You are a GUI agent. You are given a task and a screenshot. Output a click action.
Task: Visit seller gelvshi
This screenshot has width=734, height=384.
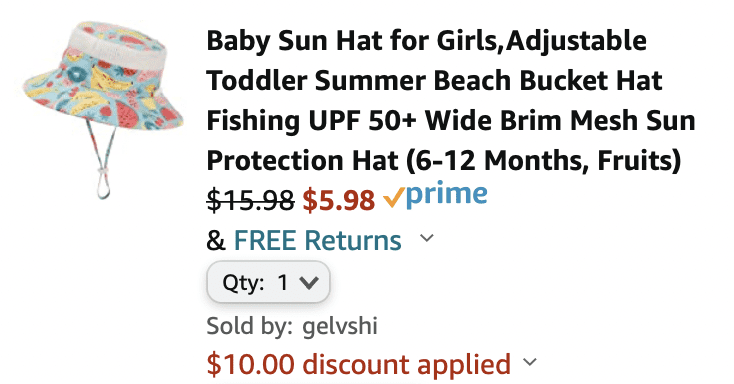340,325
